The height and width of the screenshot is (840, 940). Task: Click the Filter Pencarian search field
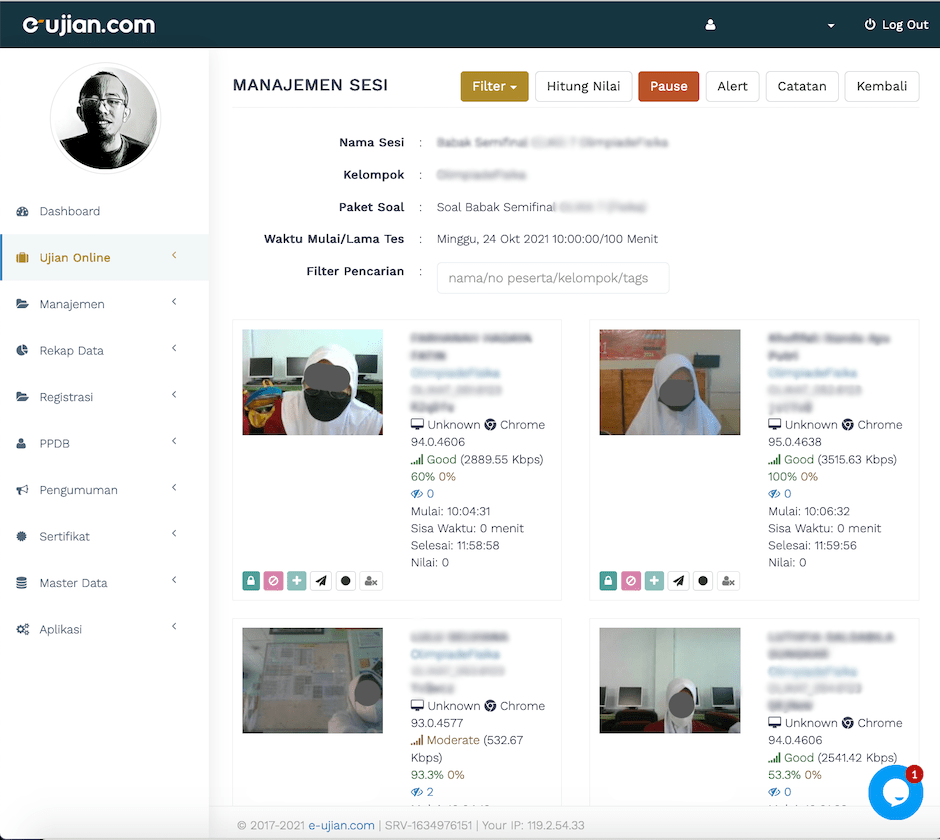click(553, 278)
